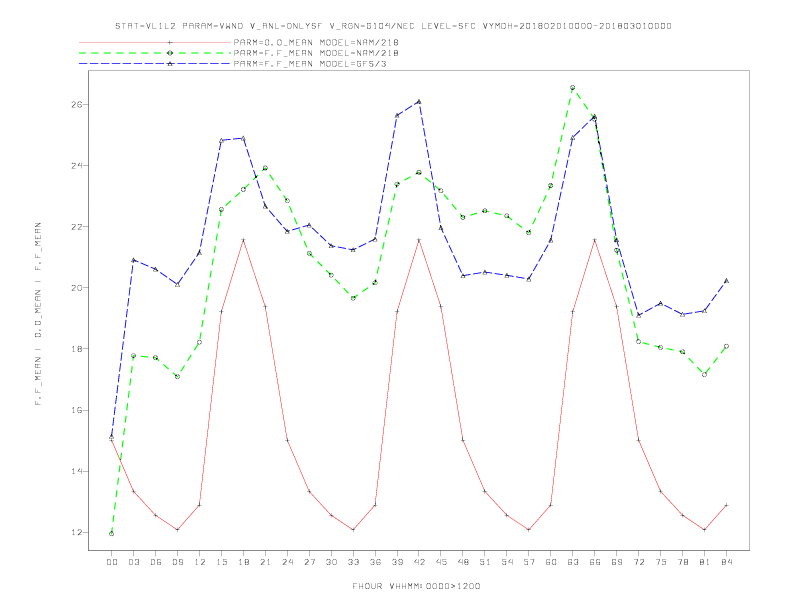The width and height of the screenshot is (792, 612).
Task: Click the x-axis tick label 36
Action: pyautogui.click(x=375, y=562)
